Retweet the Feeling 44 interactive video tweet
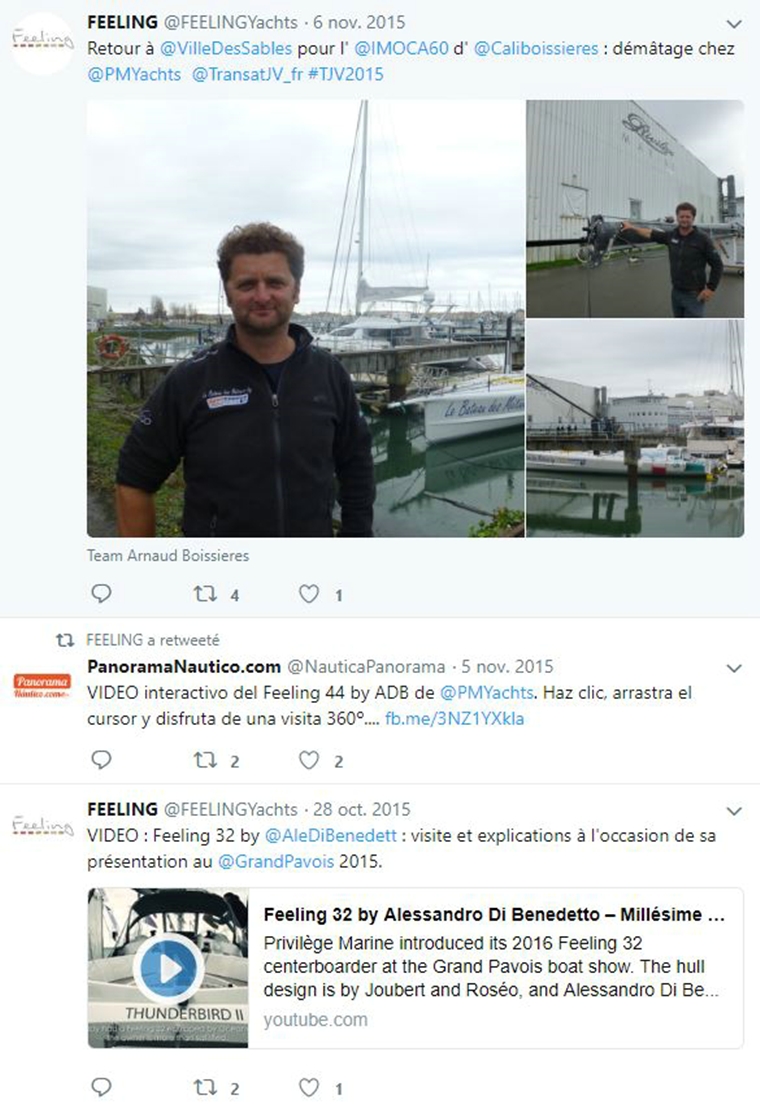The height and width of the screenshot is (1108, 760). click(206, 760)
